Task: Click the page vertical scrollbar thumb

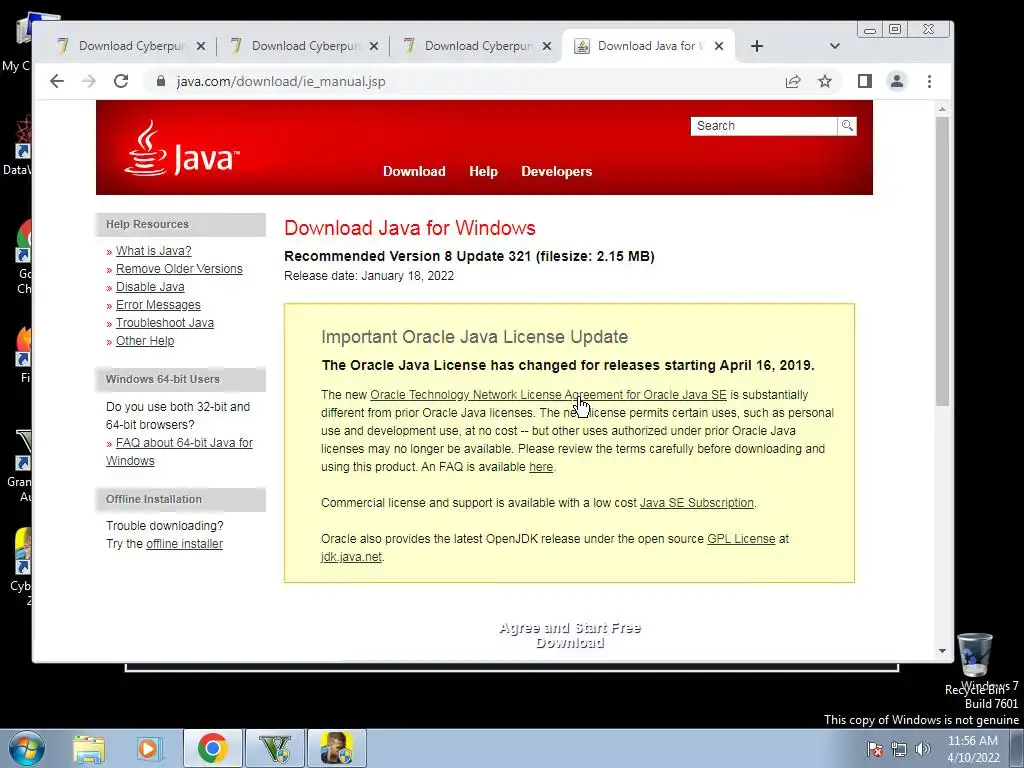Action: tap(942, 261)
